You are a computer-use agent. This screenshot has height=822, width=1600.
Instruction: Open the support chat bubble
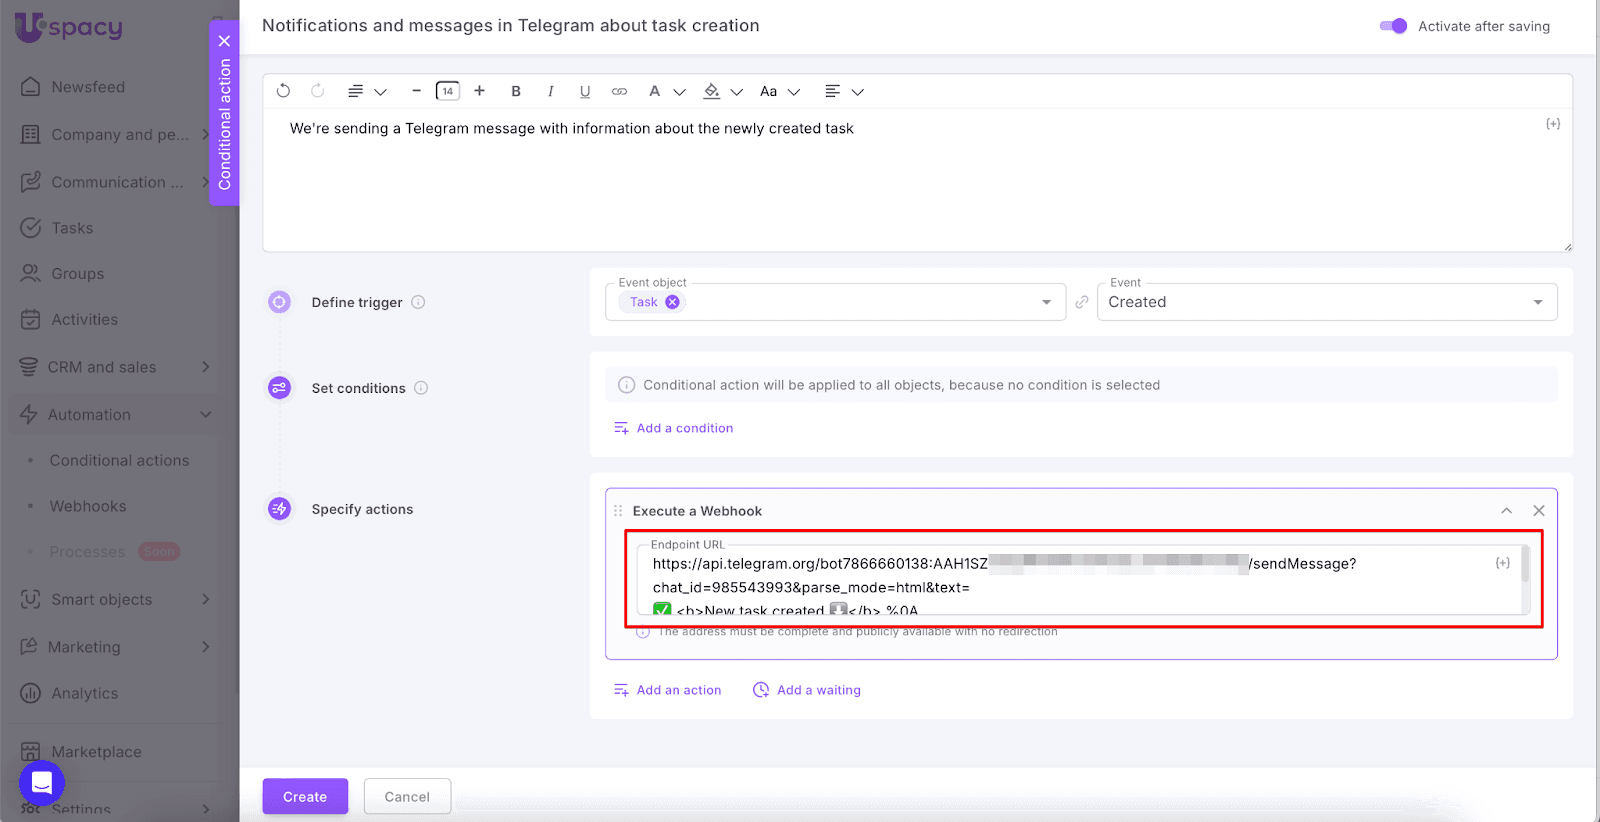point(42,782)
